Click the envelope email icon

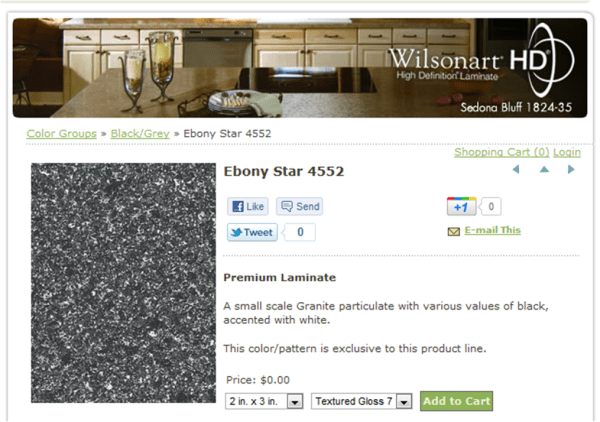[x=454, y=231]
